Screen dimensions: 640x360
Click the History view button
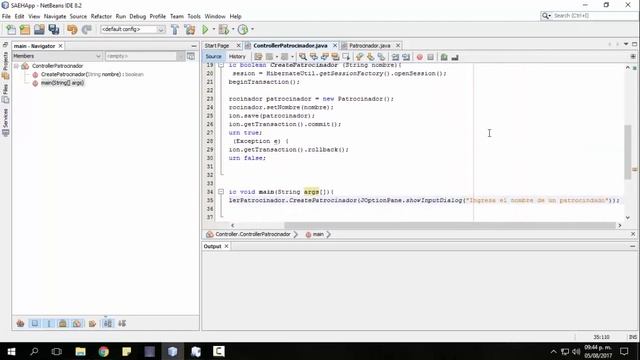237,57
